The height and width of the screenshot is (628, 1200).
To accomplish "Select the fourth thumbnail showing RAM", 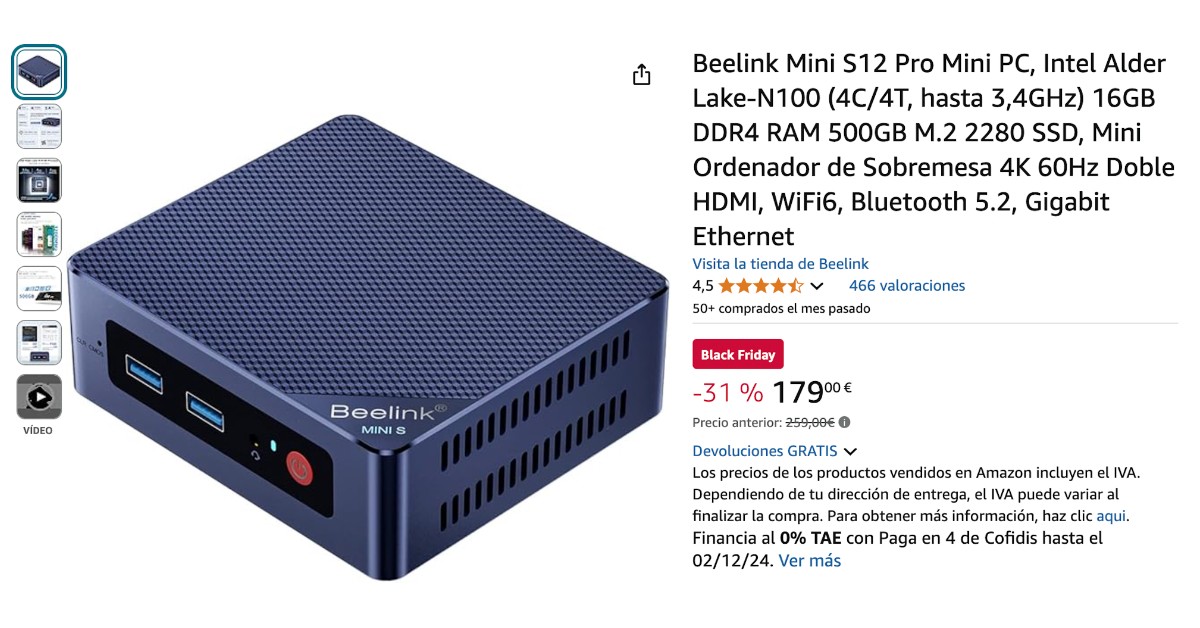I will click(39, 234).
